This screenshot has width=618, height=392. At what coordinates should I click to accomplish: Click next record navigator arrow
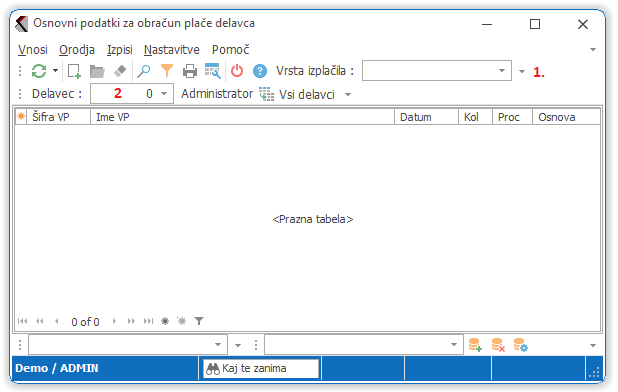click(114, 321)
